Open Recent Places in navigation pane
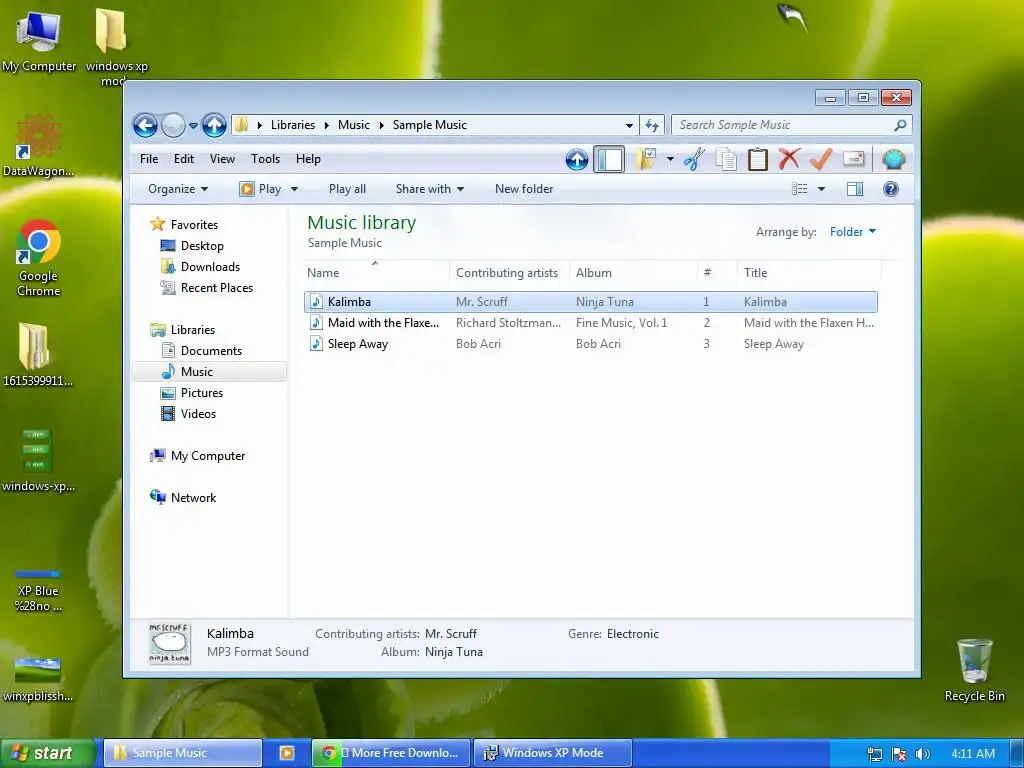Image resolution: width=1024 pixels, height=768 pixels. click(x=206, y=287)
